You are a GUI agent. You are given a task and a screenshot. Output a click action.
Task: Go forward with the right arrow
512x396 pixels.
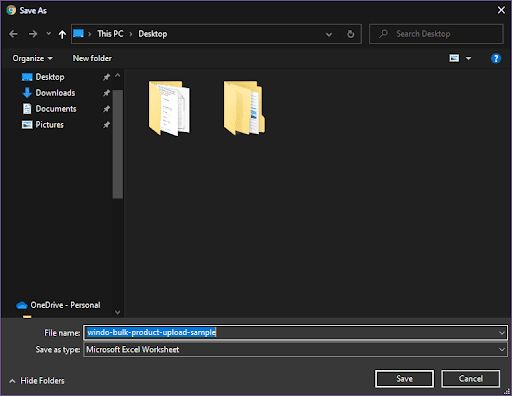[33, 34]
